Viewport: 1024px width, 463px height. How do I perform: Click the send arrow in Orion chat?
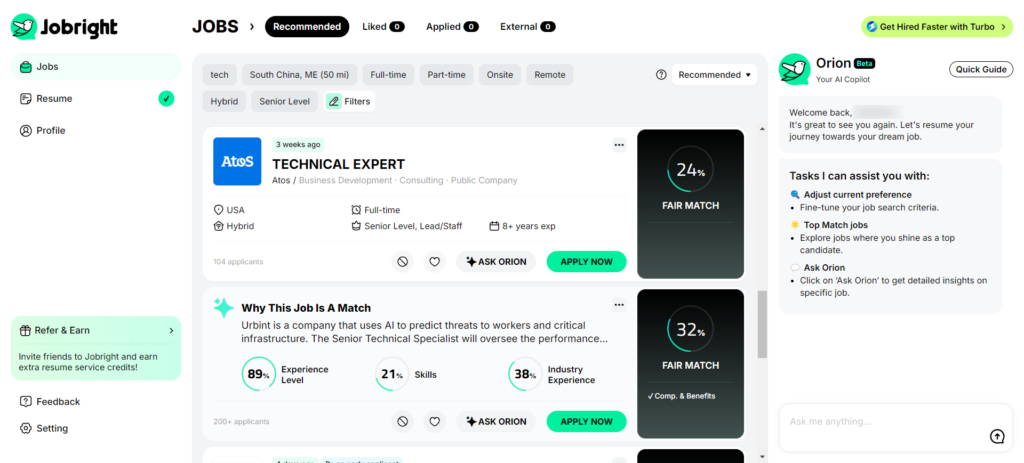click(x=997, y=436)
